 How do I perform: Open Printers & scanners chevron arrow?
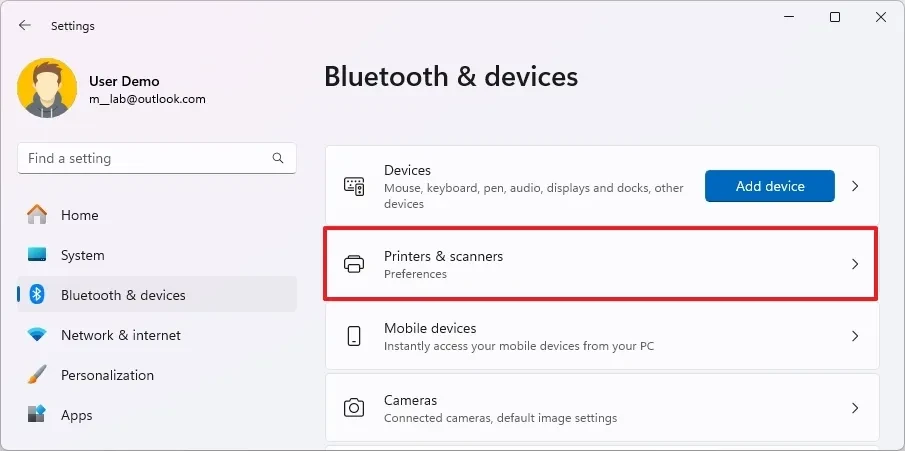click(855, 264)
